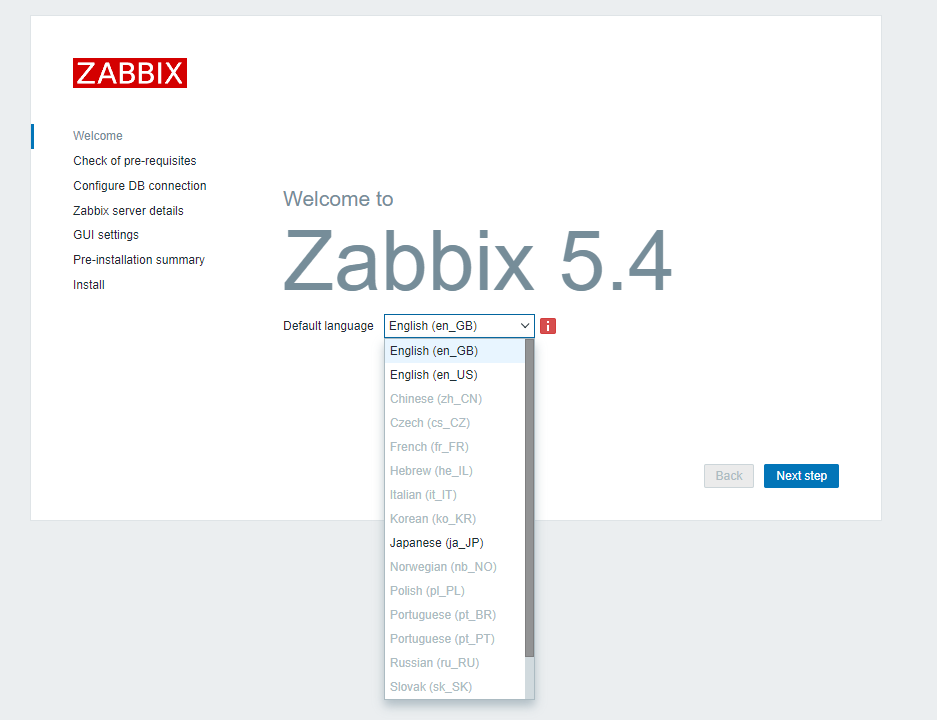Select English (en_GB) from the list

tap(434, 351)
